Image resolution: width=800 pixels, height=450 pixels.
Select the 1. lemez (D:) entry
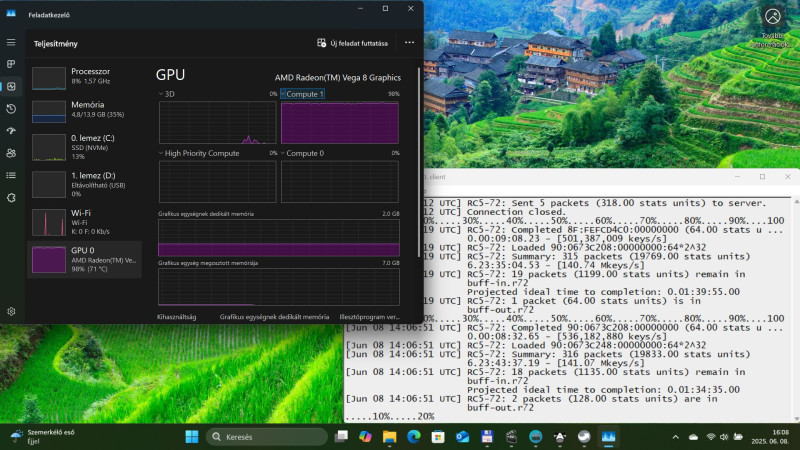point(85,184)
